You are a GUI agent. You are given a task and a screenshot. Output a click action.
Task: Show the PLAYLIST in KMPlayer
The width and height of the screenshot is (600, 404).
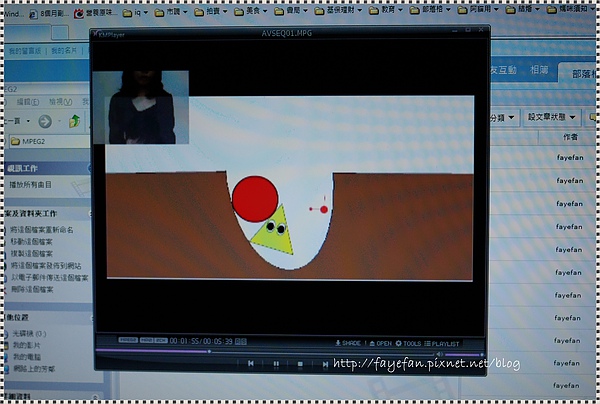point(442,344)
